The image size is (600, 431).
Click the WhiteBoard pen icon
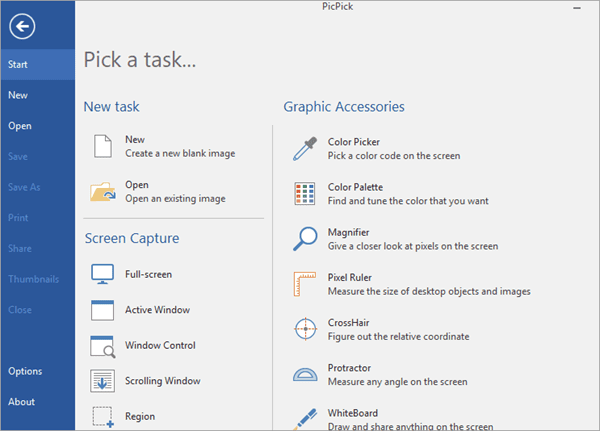pyautogui.click(x=305, y=419)
